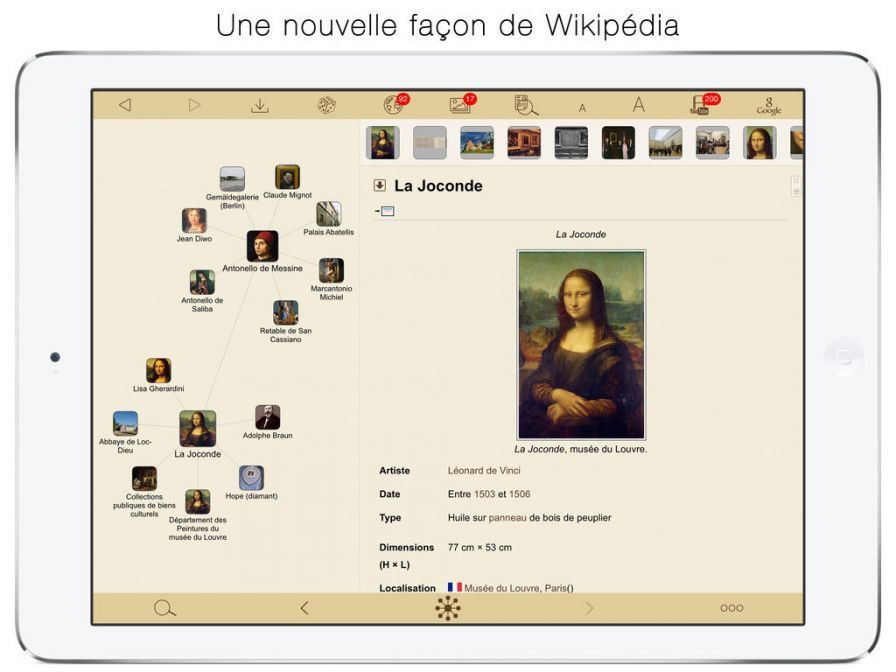Tap the search magnifier in bottom bar
Image resolution: width=896 pixels, height=672 pixels.
[x=165, y=608]
